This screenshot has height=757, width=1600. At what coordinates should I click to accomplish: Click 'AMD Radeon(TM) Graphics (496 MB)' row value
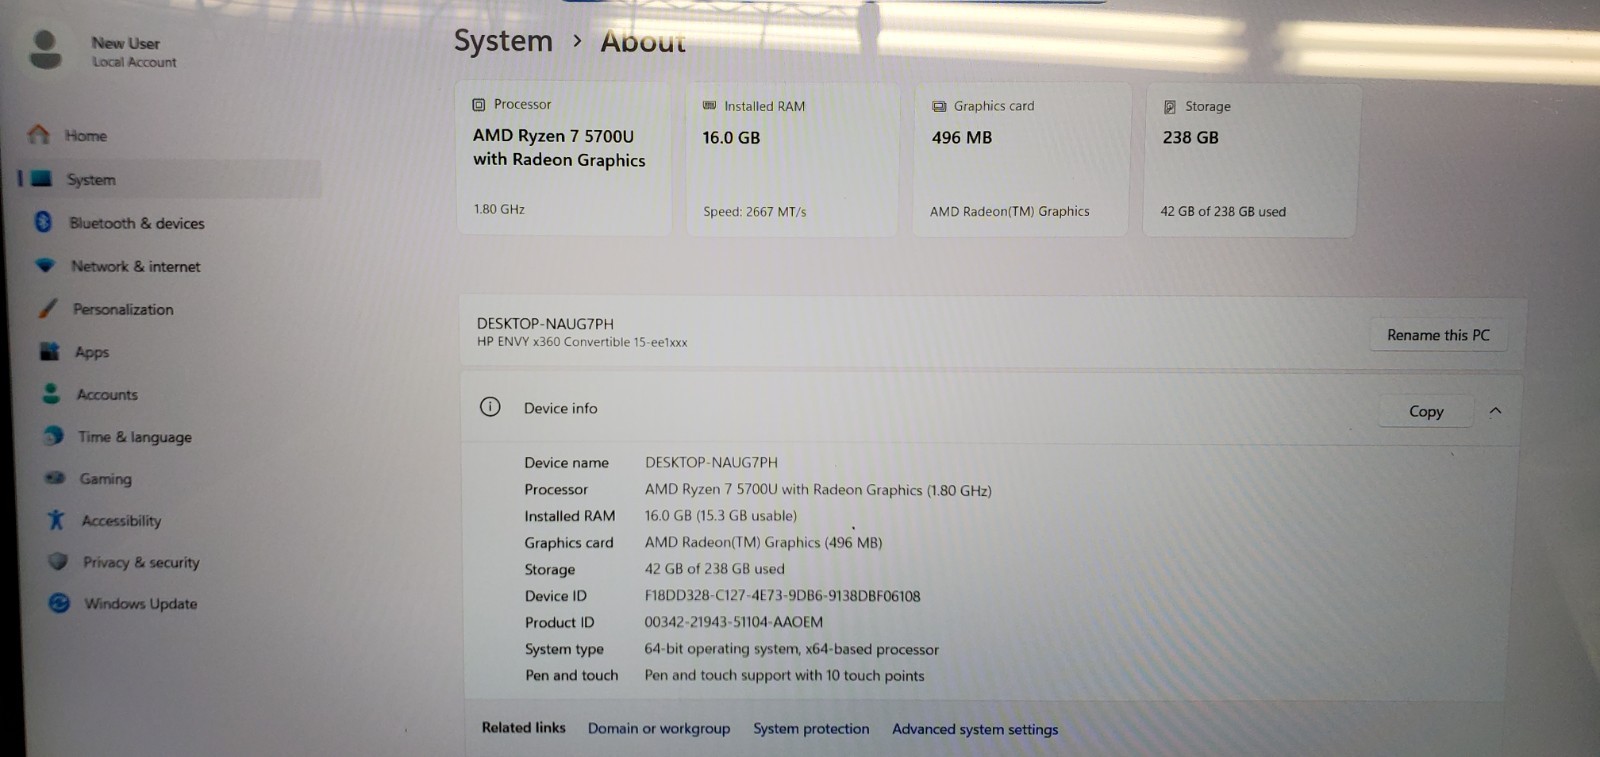763,542
